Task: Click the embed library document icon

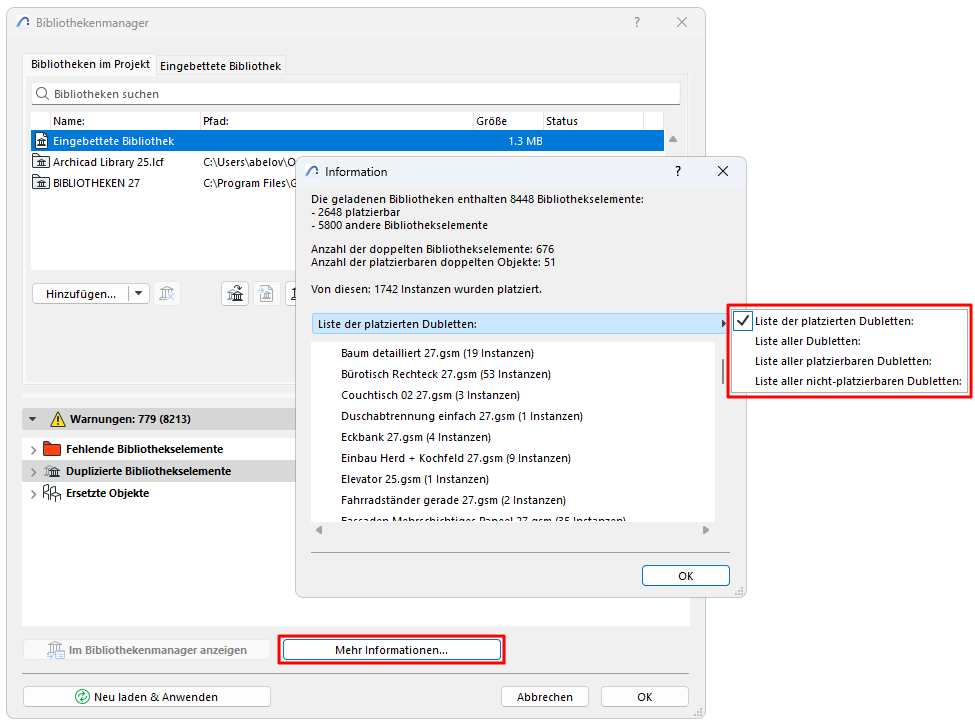Action: click(266, 294)
